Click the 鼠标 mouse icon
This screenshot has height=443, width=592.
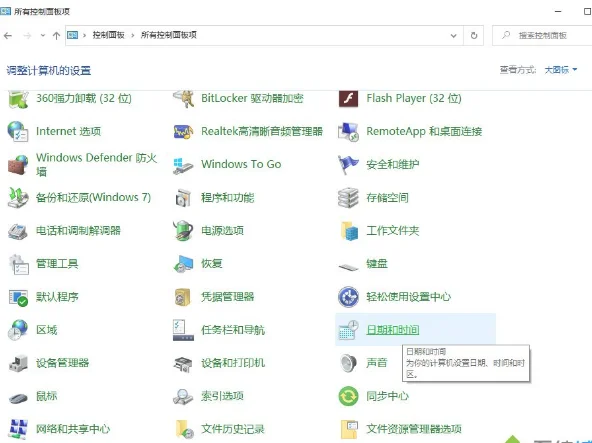pyautogui.click(x=18, y=397)
